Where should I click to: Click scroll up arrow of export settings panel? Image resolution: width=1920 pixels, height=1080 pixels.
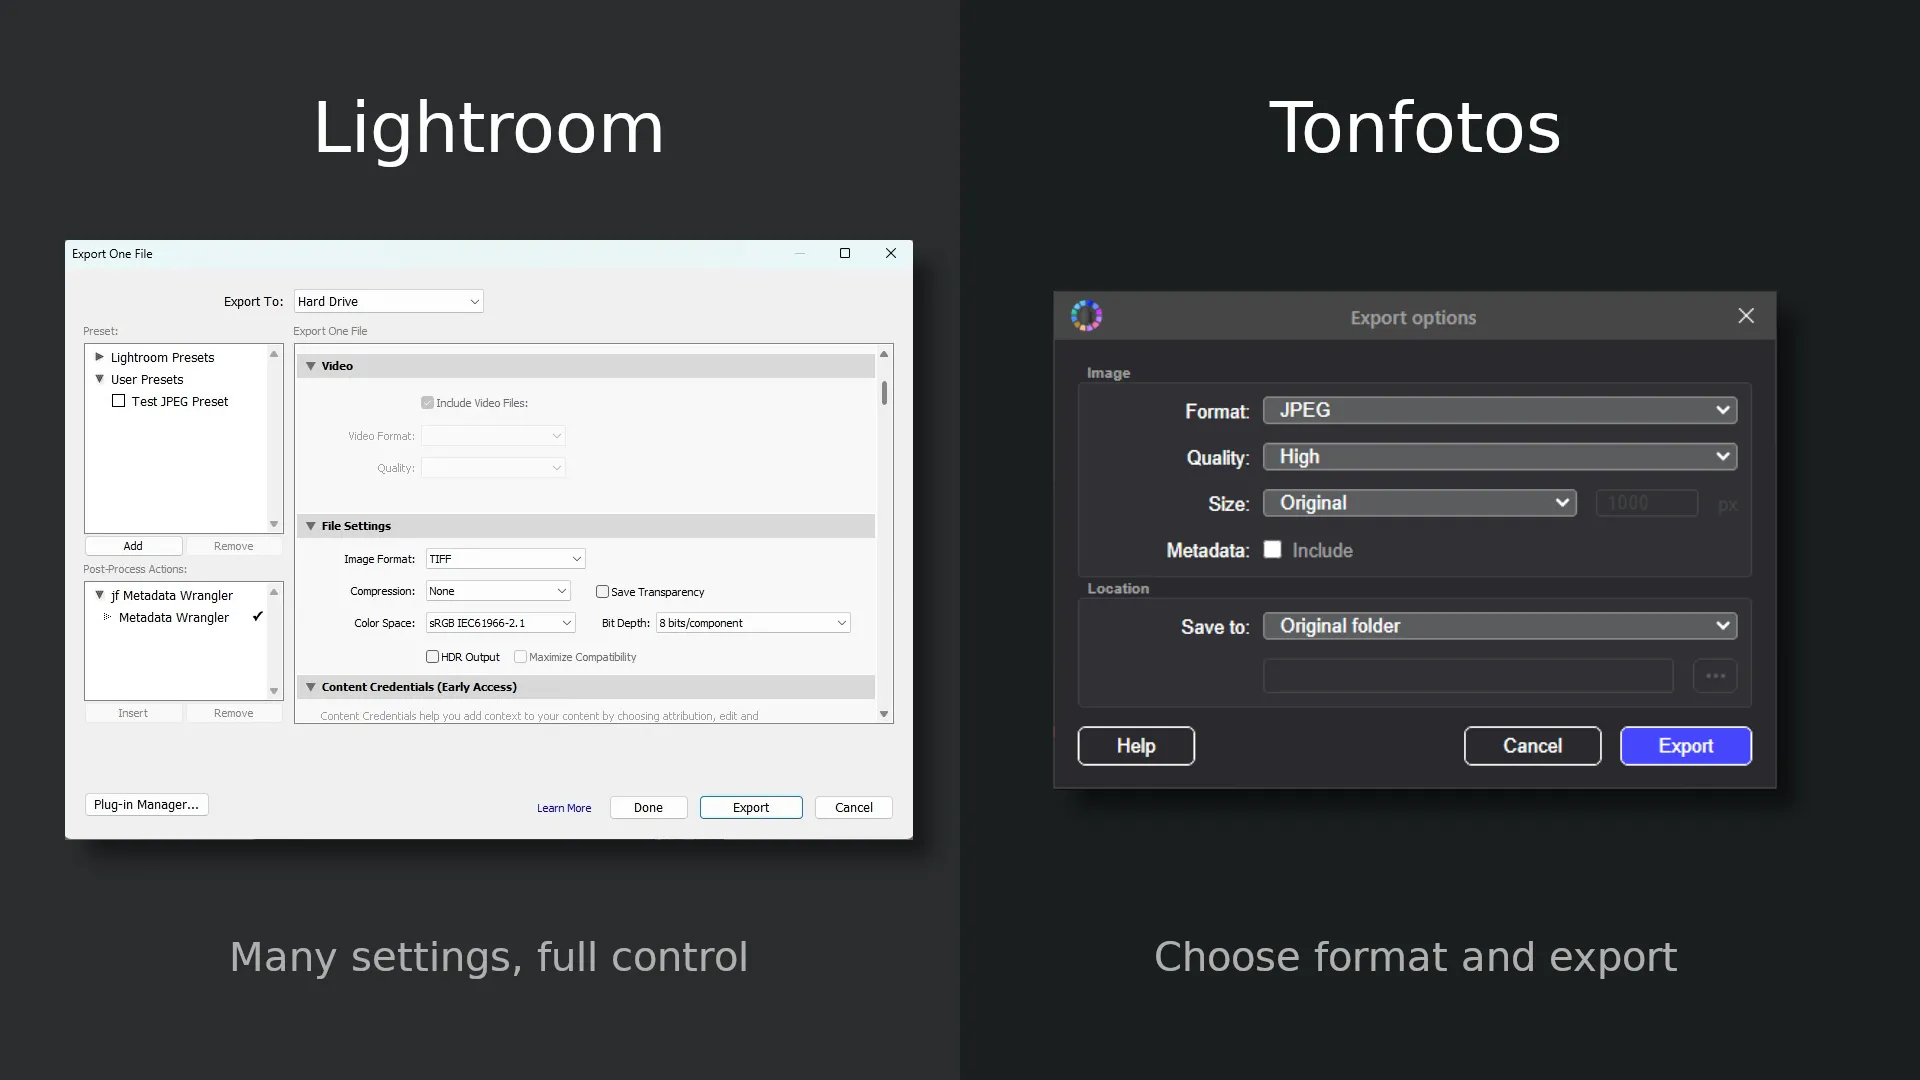884,354
